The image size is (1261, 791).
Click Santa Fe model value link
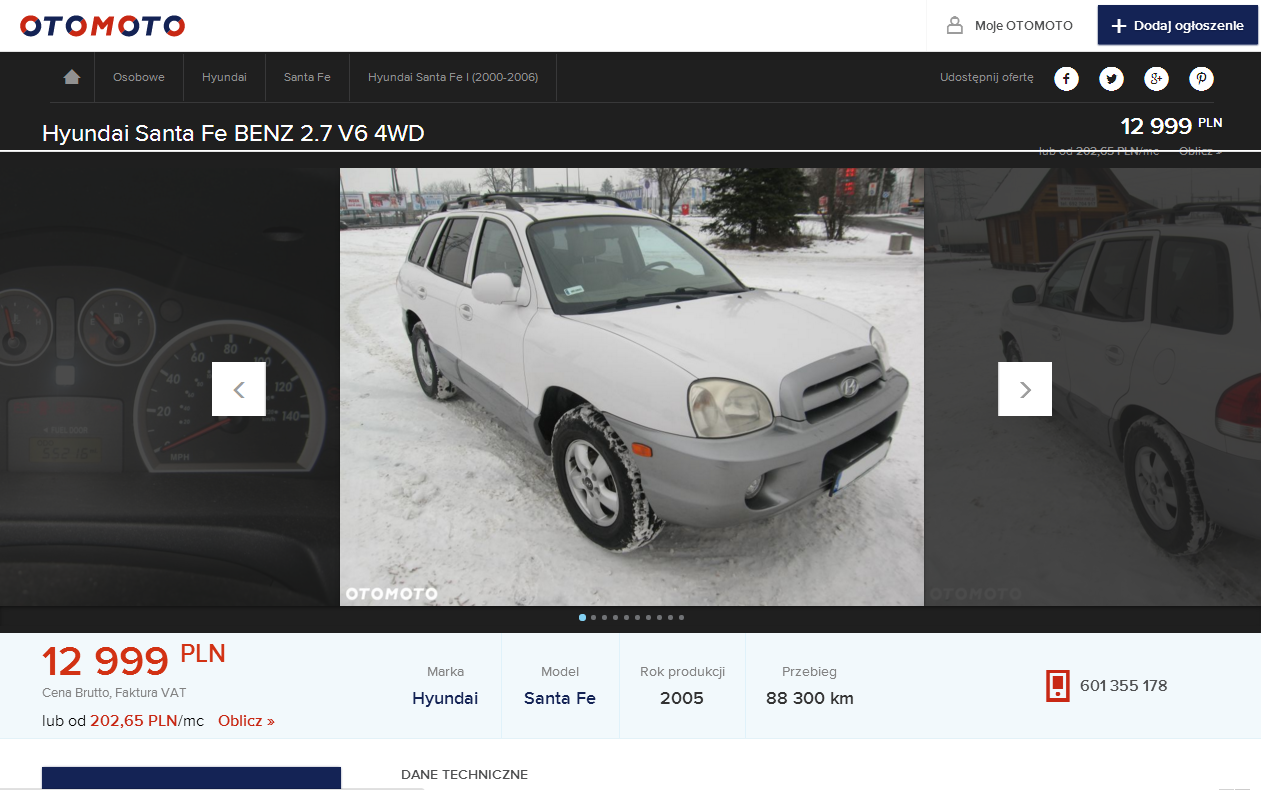(x=560, y=698)
